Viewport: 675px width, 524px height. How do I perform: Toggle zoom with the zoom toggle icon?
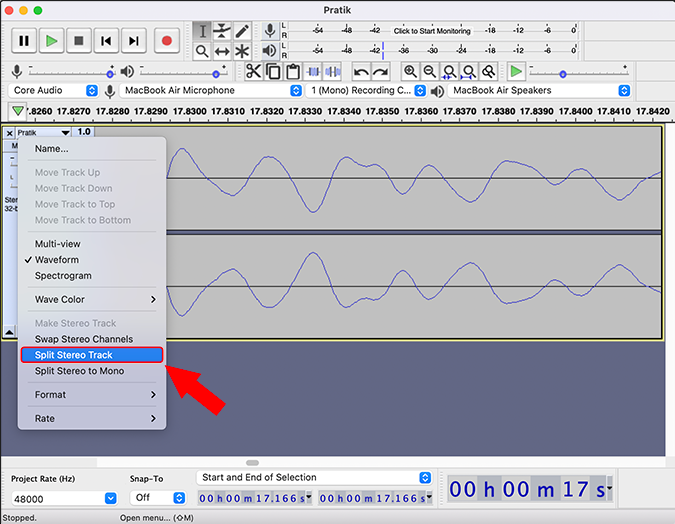coord(489,71)
